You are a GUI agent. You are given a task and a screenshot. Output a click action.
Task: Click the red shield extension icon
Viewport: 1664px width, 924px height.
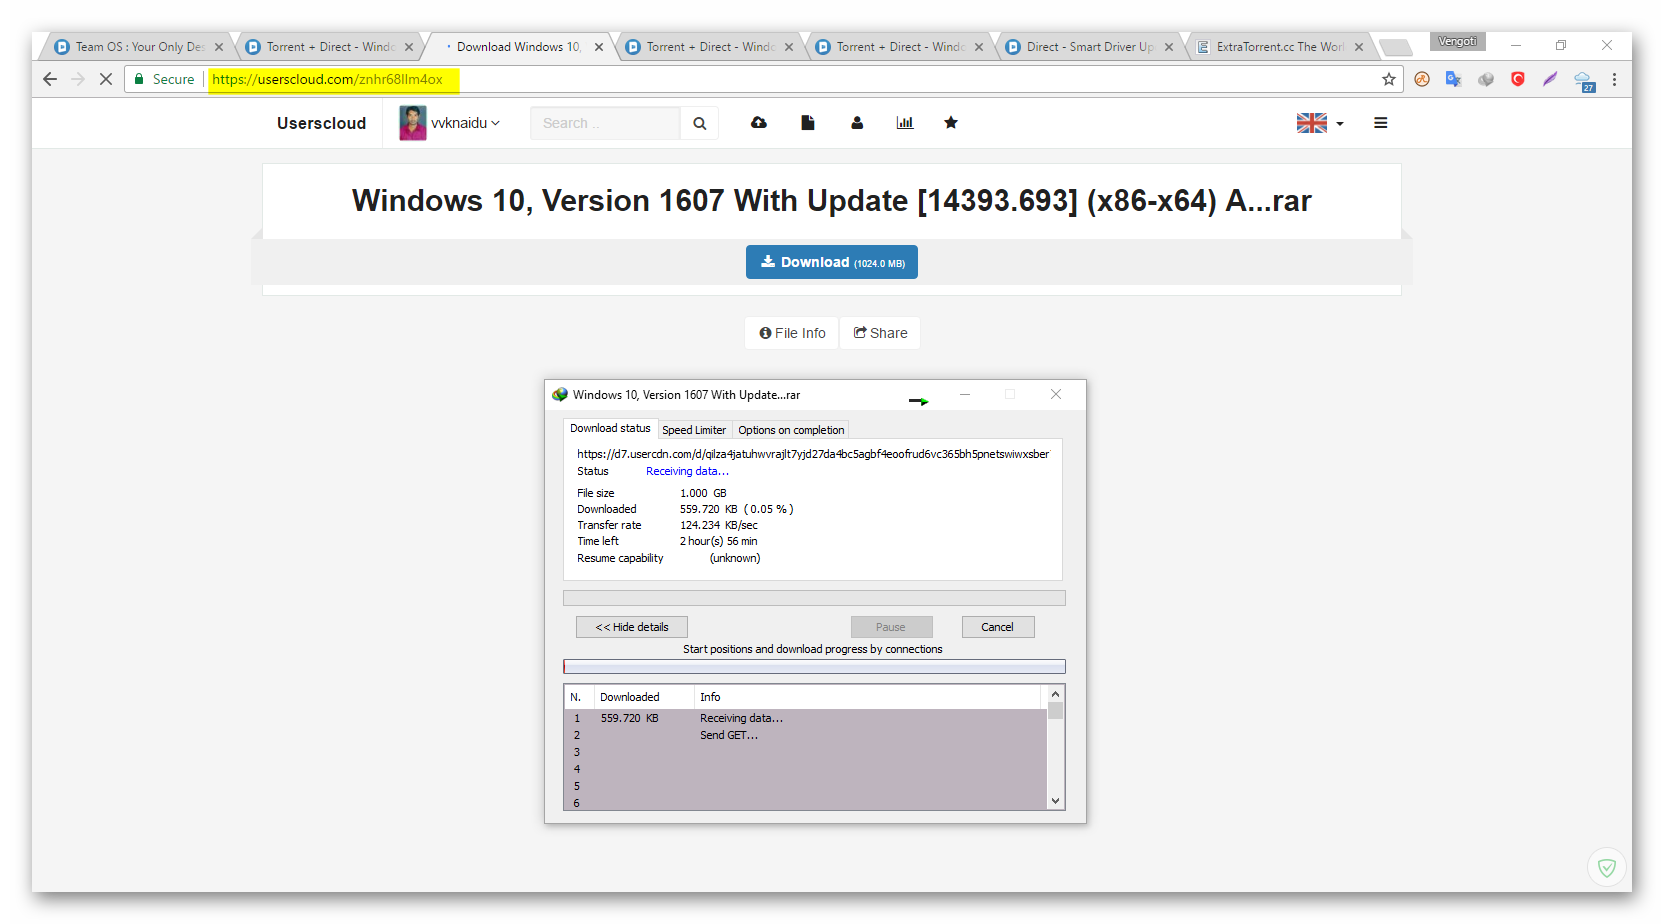point(1518,79)
